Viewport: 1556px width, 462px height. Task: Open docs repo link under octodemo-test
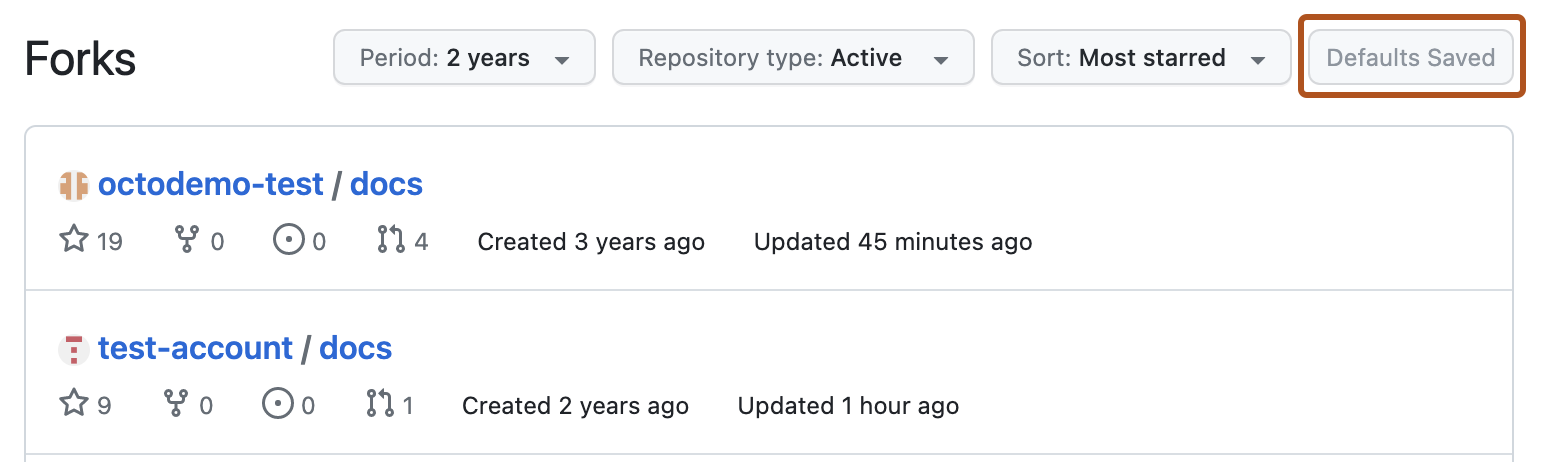pos(386,185)
